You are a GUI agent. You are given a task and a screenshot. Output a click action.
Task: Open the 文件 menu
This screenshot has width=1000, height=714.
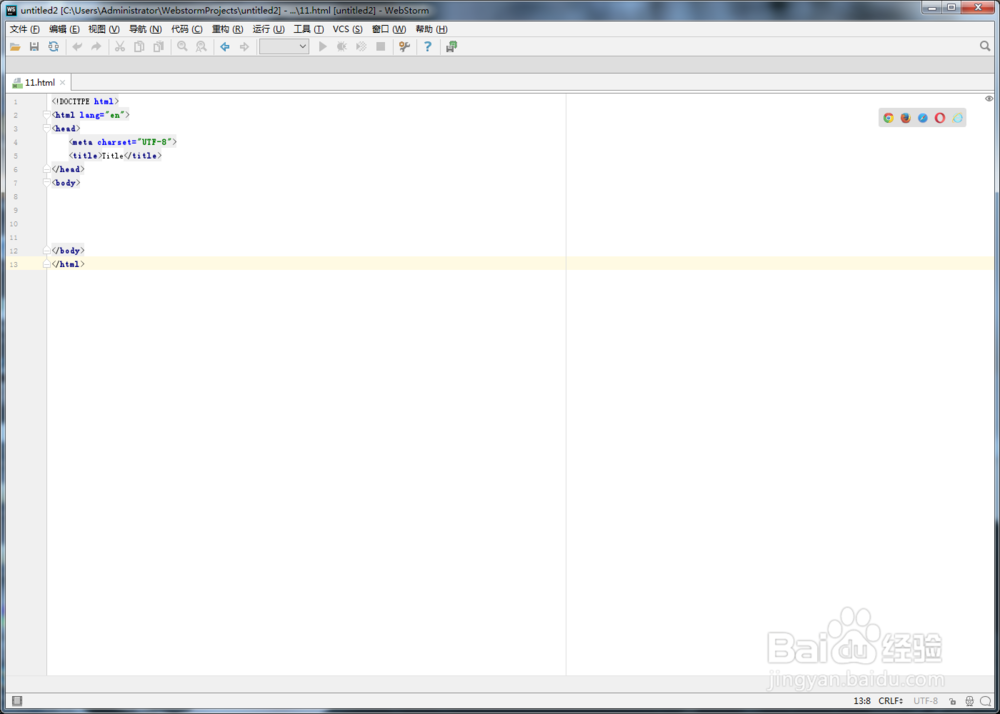[x=20, y=29]
